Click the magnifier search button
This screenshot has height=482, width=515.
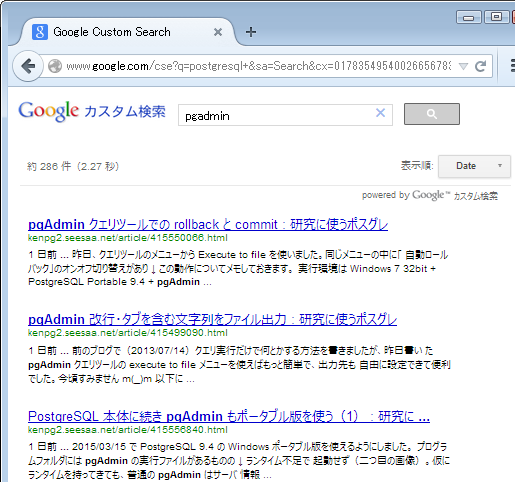pos(432,114)
